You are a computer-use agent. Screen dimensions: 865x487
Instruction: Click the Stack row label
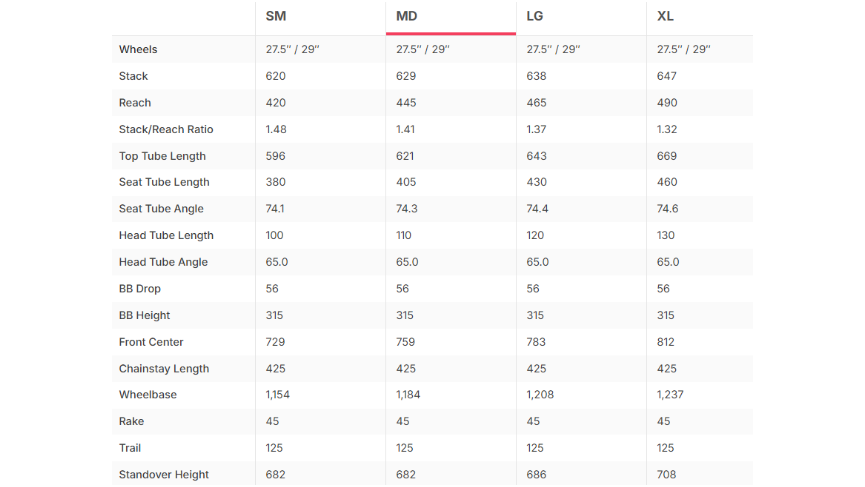tap(134, 76)
